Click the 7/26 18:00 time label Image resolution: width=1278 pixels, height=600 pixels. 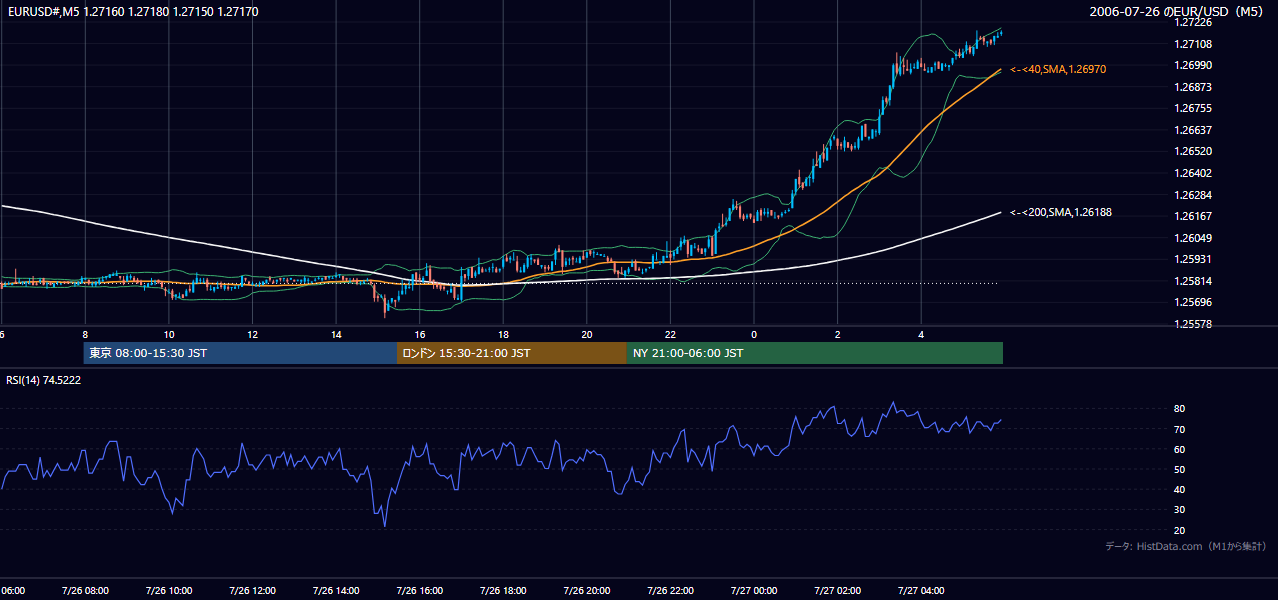(x=503, y=590)
